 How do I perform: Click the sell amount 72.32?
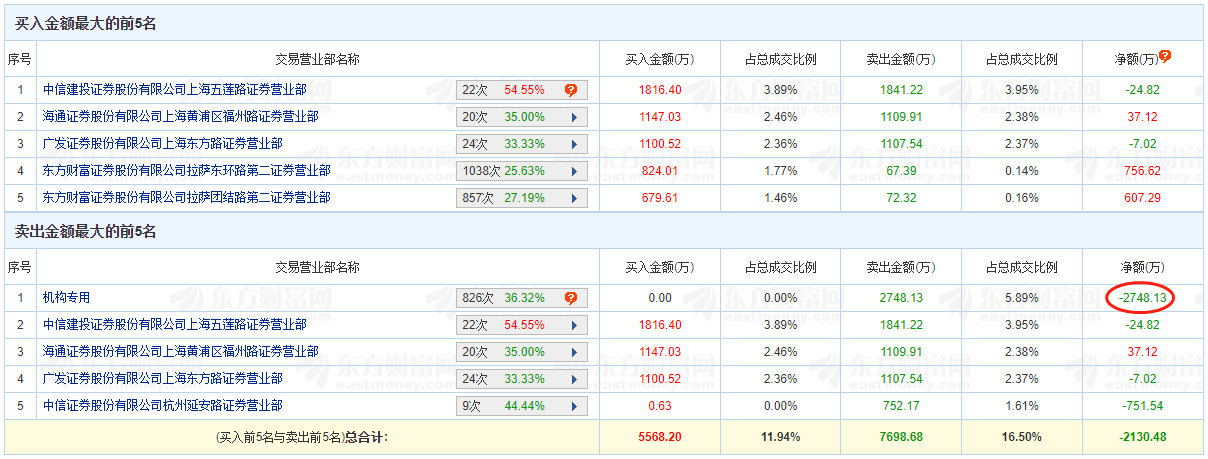901,198
